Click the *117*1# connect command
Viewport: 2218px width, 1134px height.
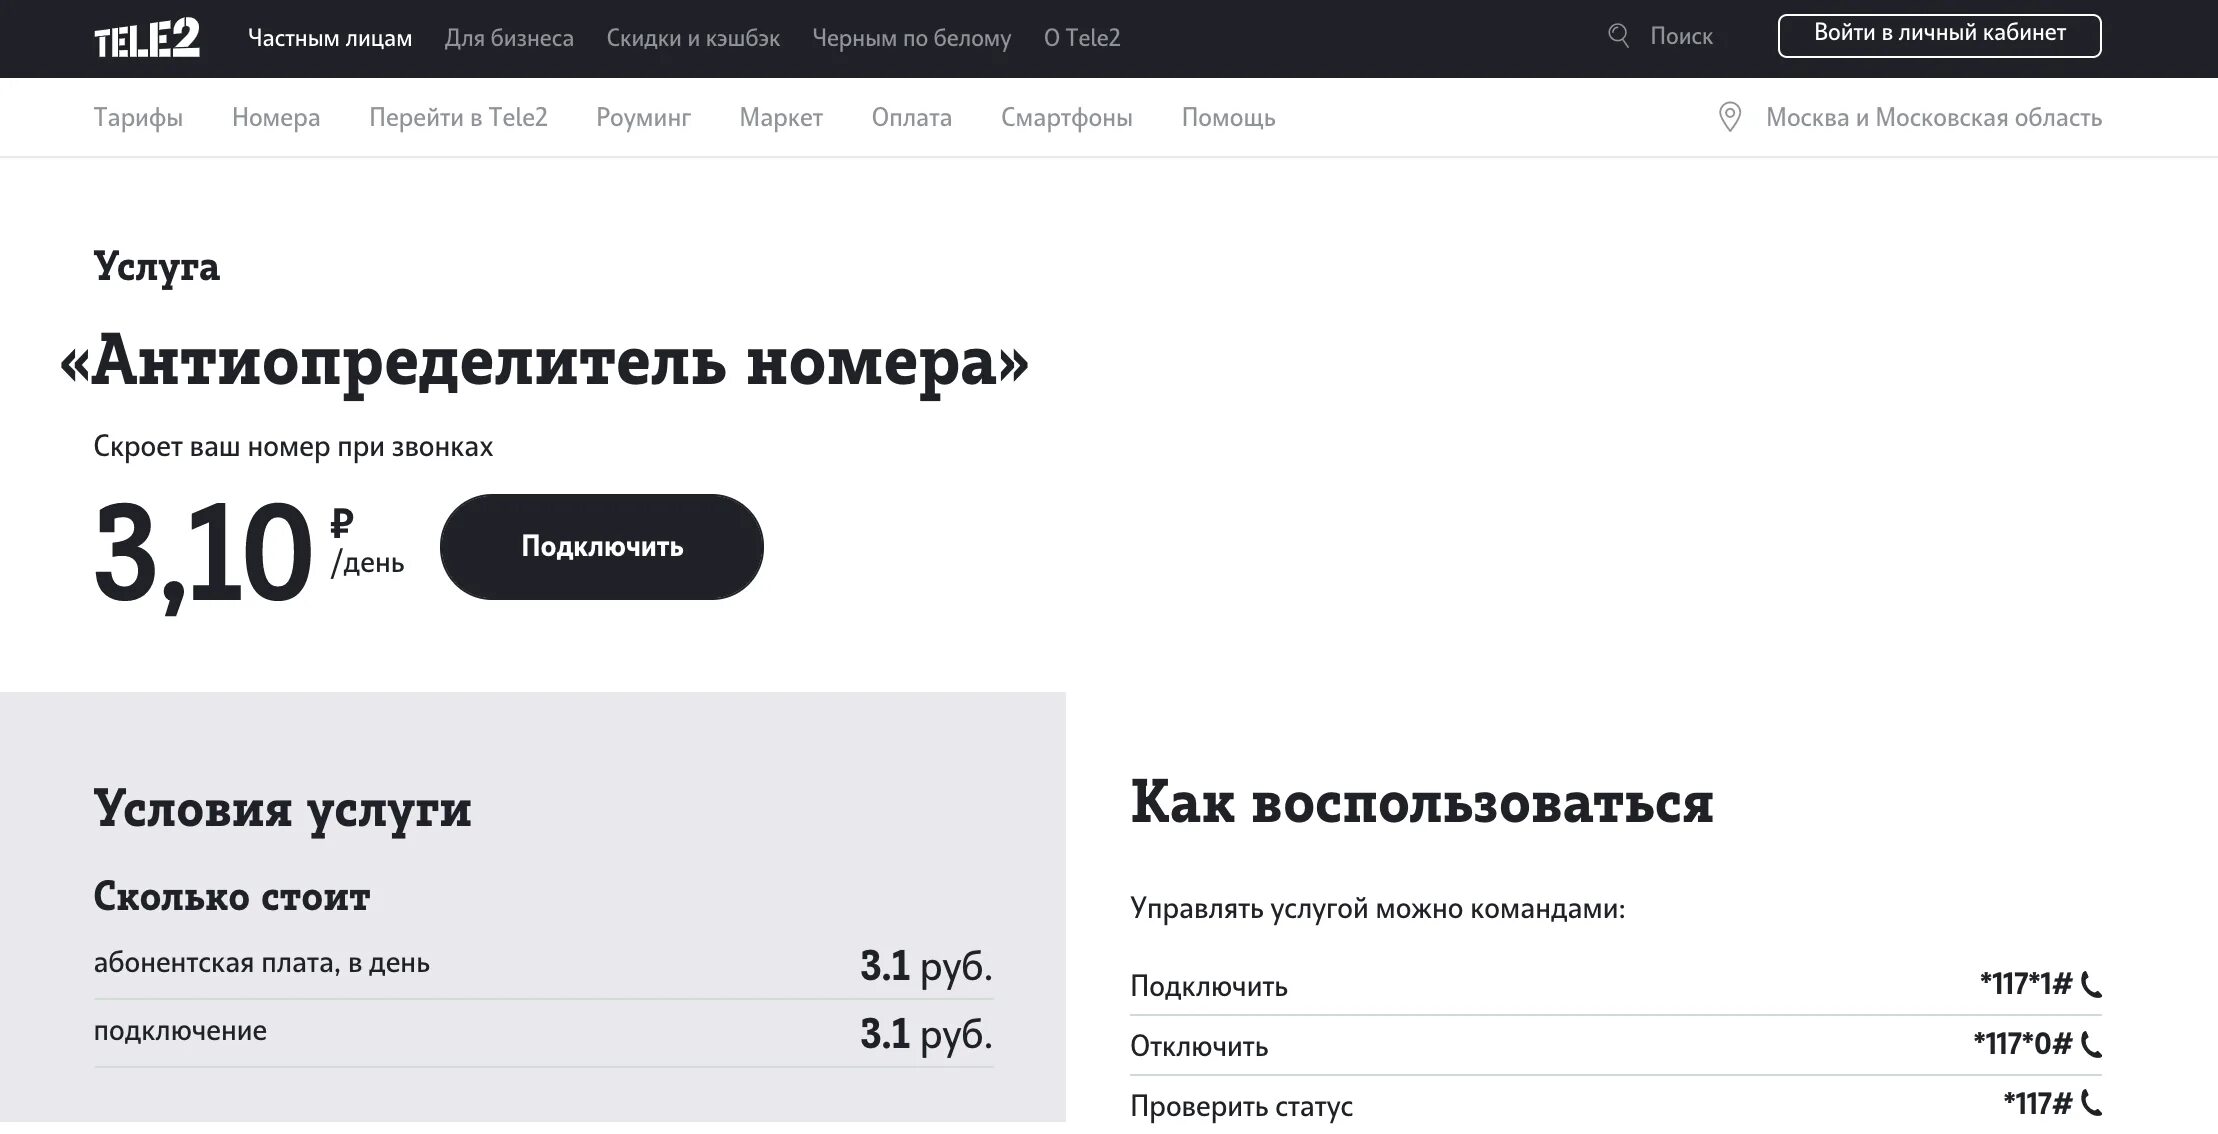tap(2026, 985)
